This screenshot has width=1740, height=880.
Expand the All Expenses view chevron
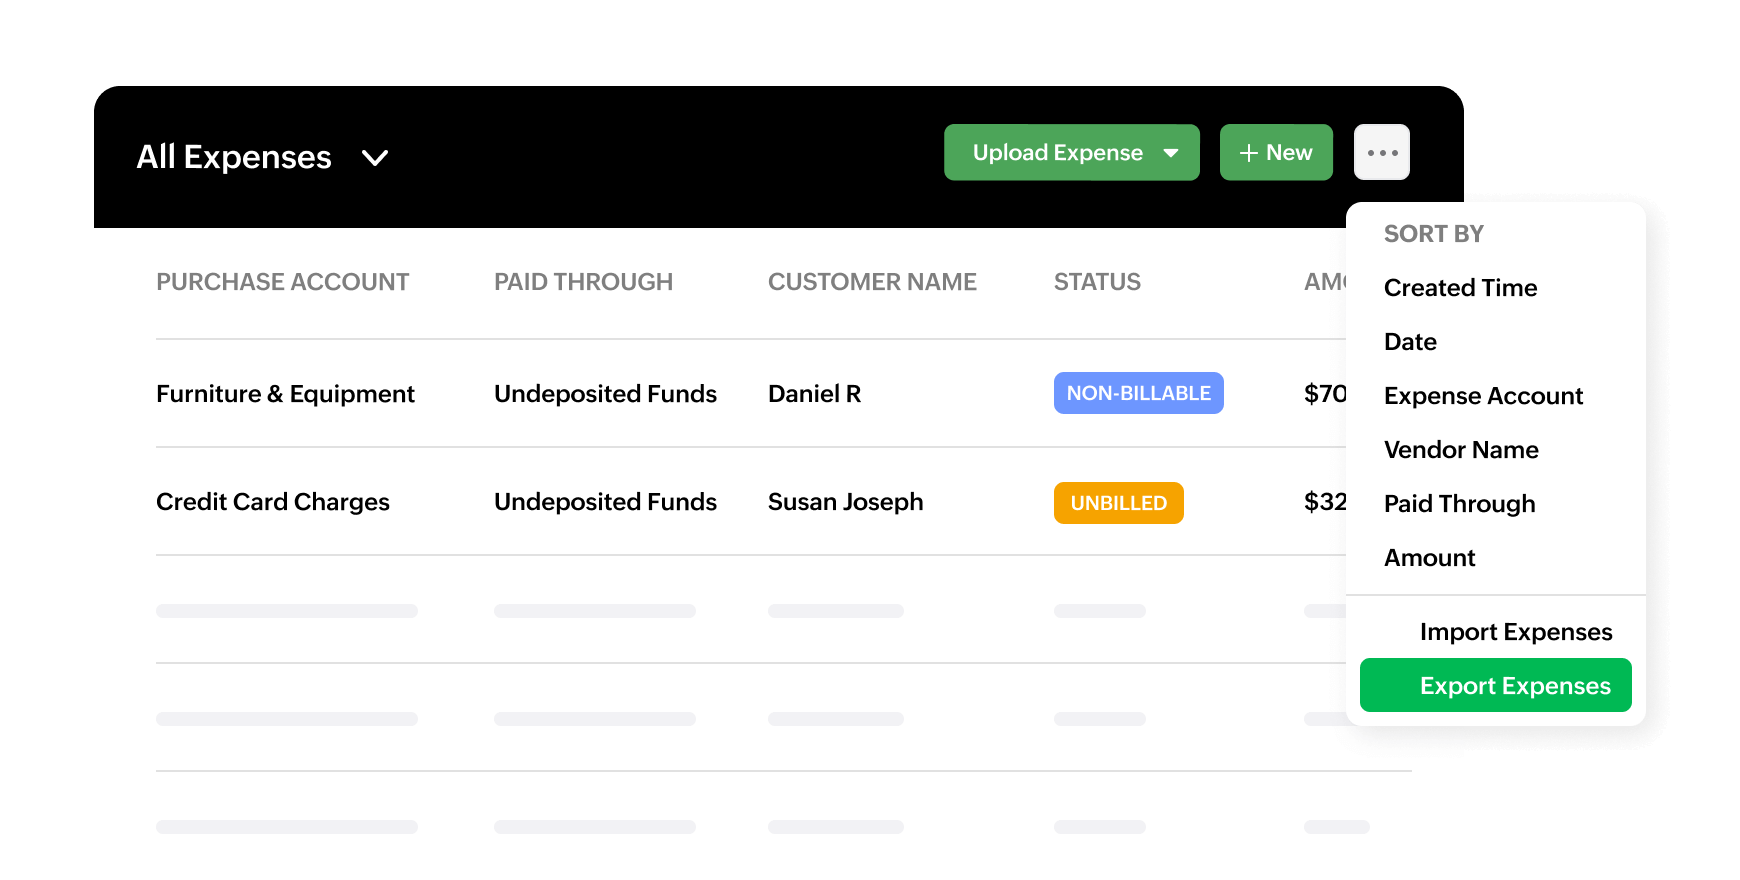point(375,158)
